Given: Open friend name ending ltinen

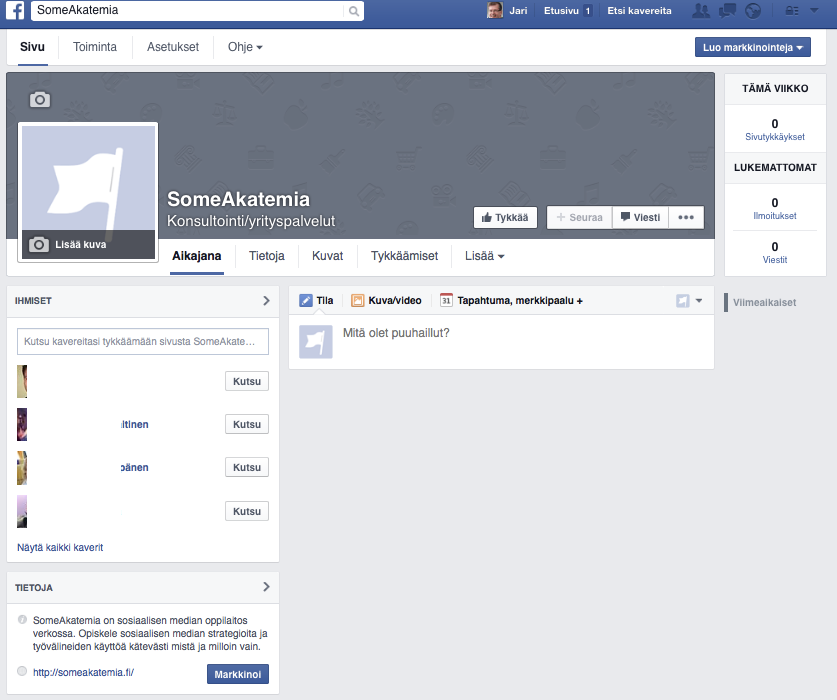Looking at the screenshot, I should coord(135,424).
